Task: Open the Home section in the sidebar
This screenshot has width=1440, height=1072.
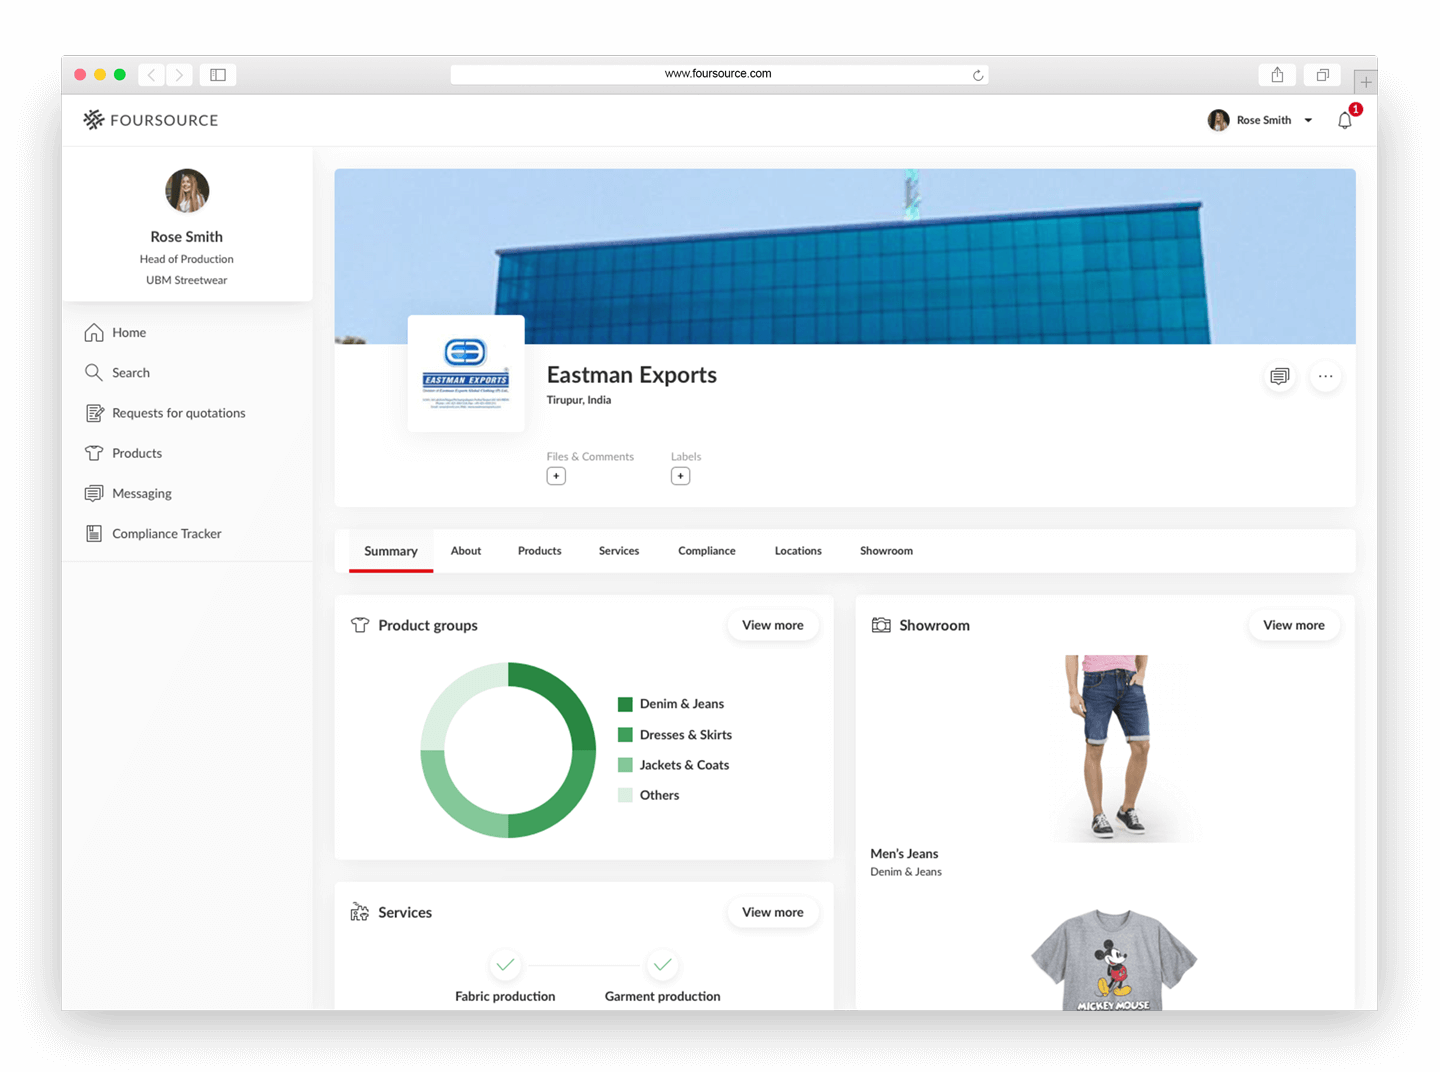Action: pyautogui.click(x=128, y=332)
